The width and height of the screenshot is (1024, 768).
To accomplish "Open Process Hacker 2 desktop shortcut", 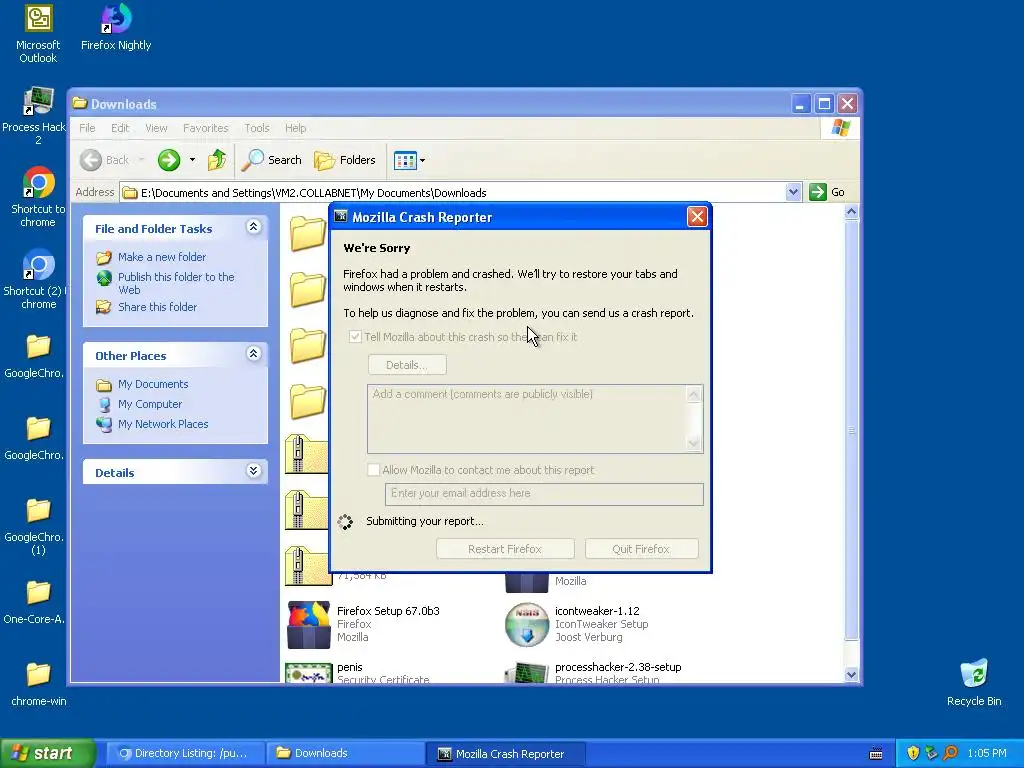I will pyautogui.click(x=36, y=116).
